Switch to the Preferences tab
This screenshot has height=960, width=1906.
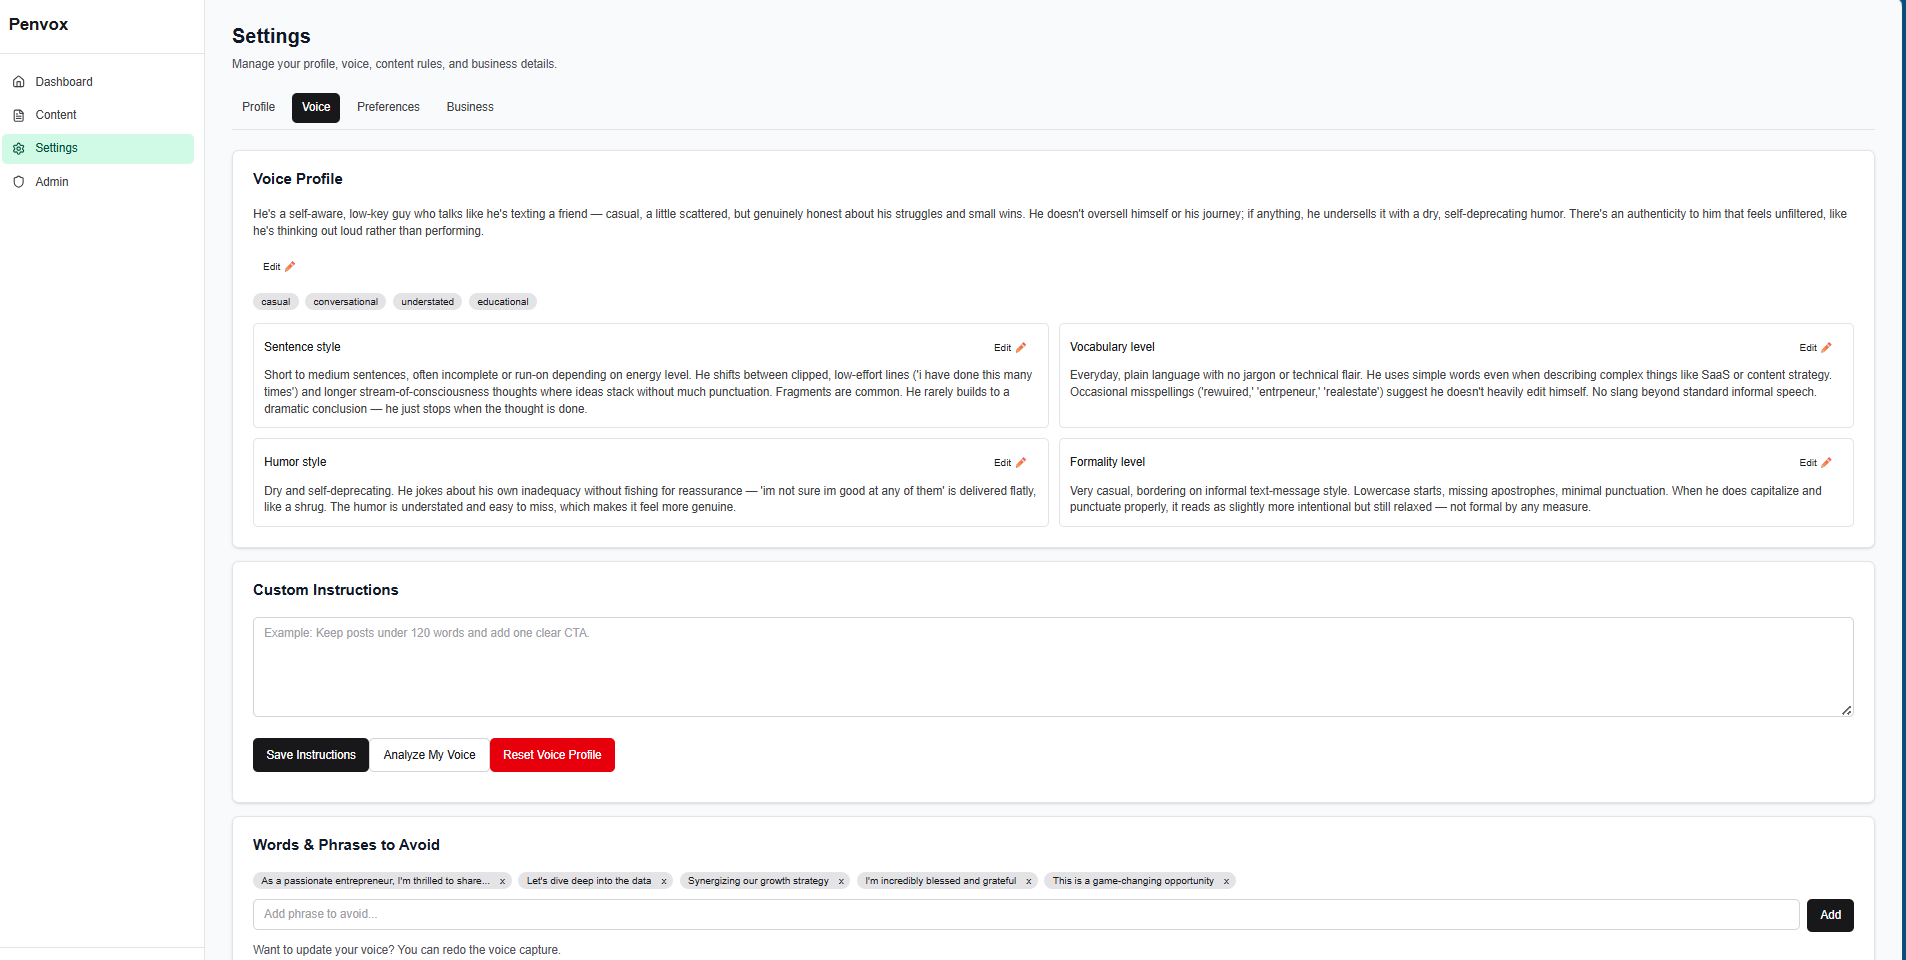pyautogui.click(x=388, y=107)
